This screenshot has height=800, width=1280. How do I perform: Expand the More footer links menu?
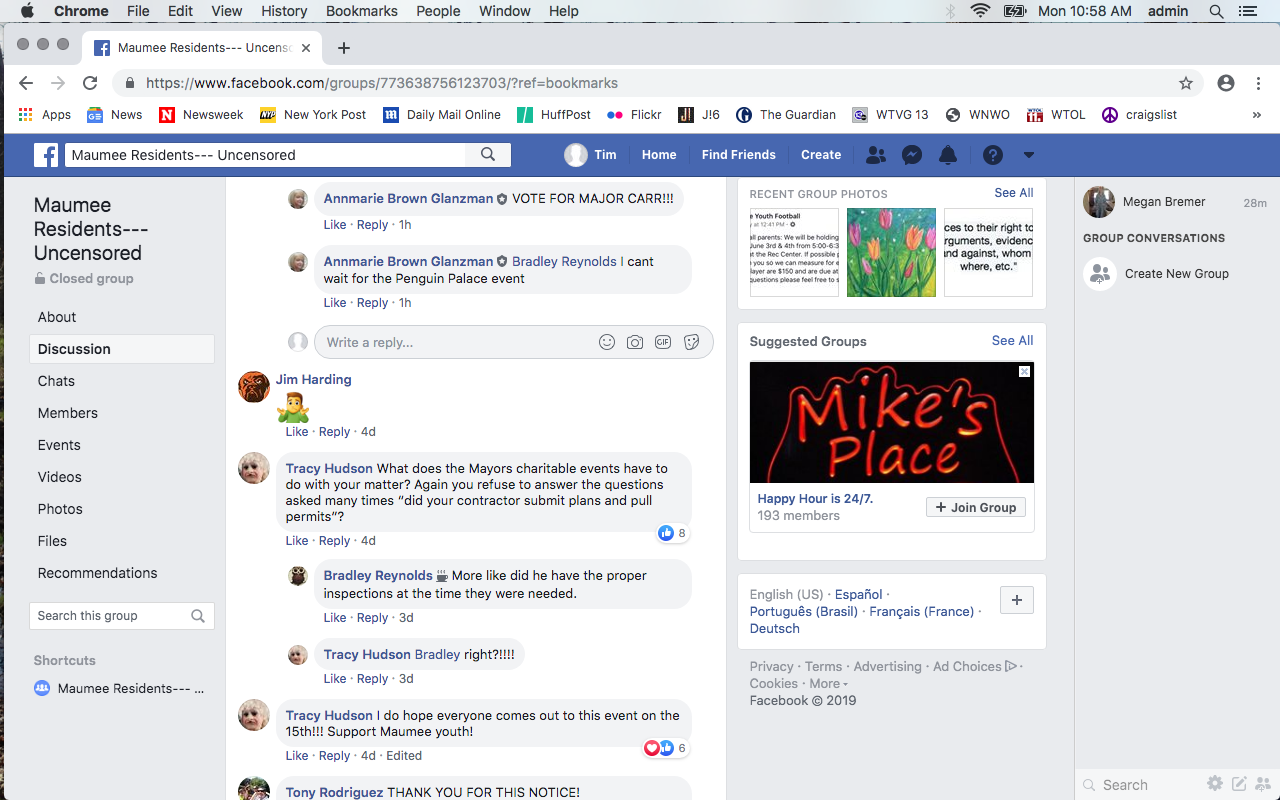[828, 684]
